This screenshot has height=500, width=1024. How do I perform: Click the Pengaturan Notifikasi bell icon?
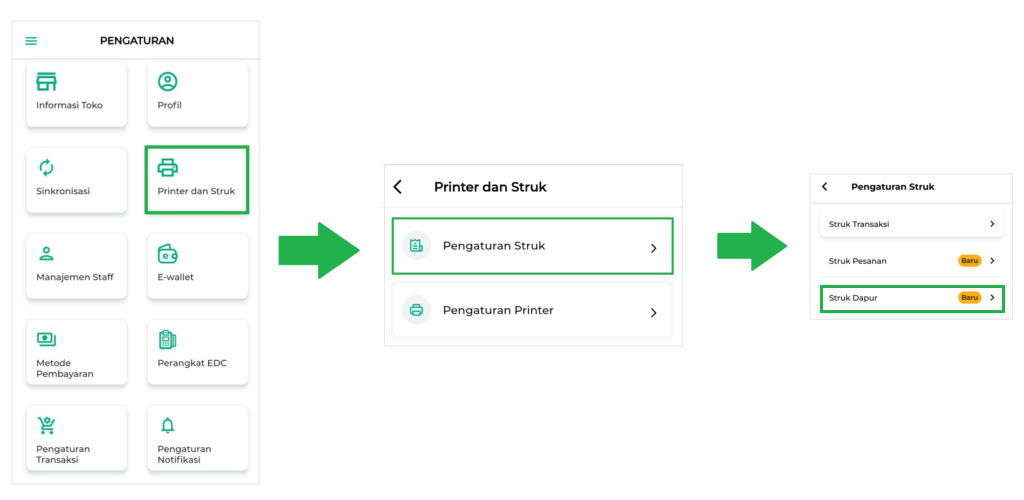pos(168,425)
